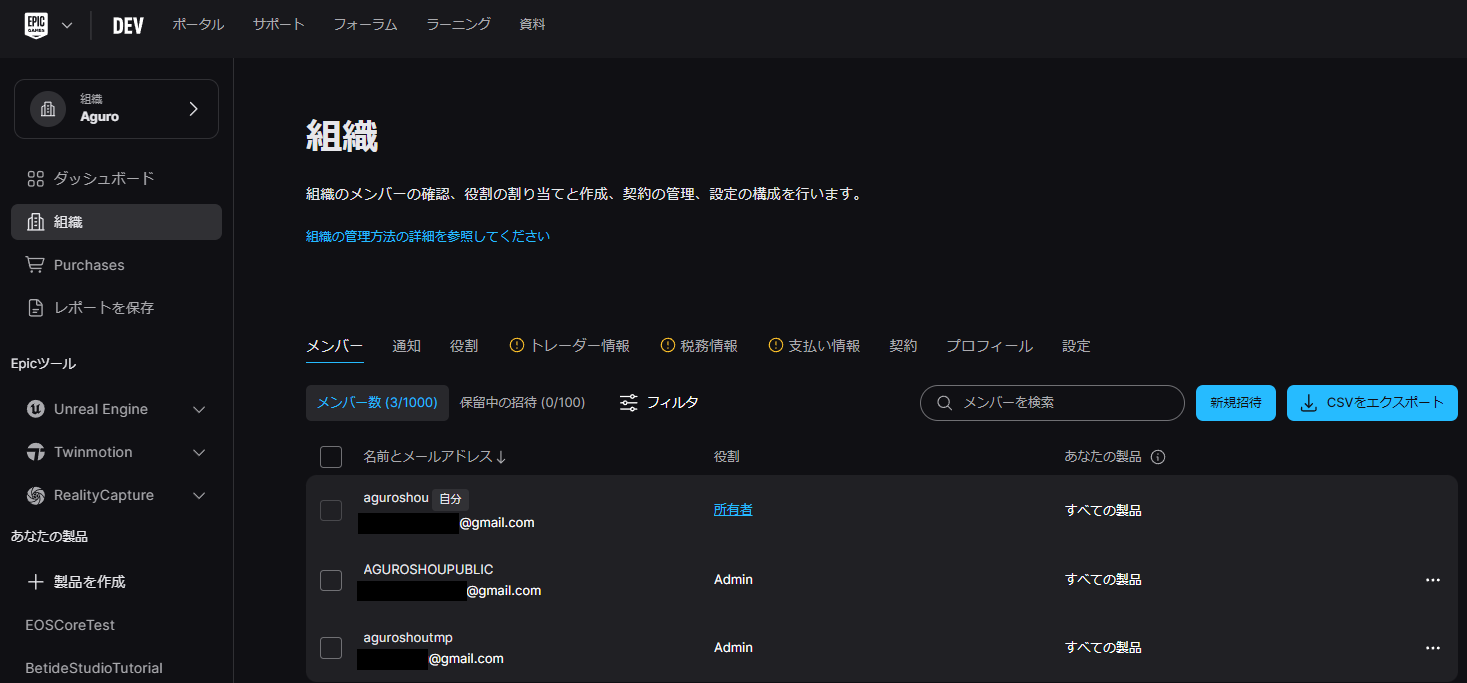
Task: Open the 所有者 role link
Action: click(x=733, y=509)
